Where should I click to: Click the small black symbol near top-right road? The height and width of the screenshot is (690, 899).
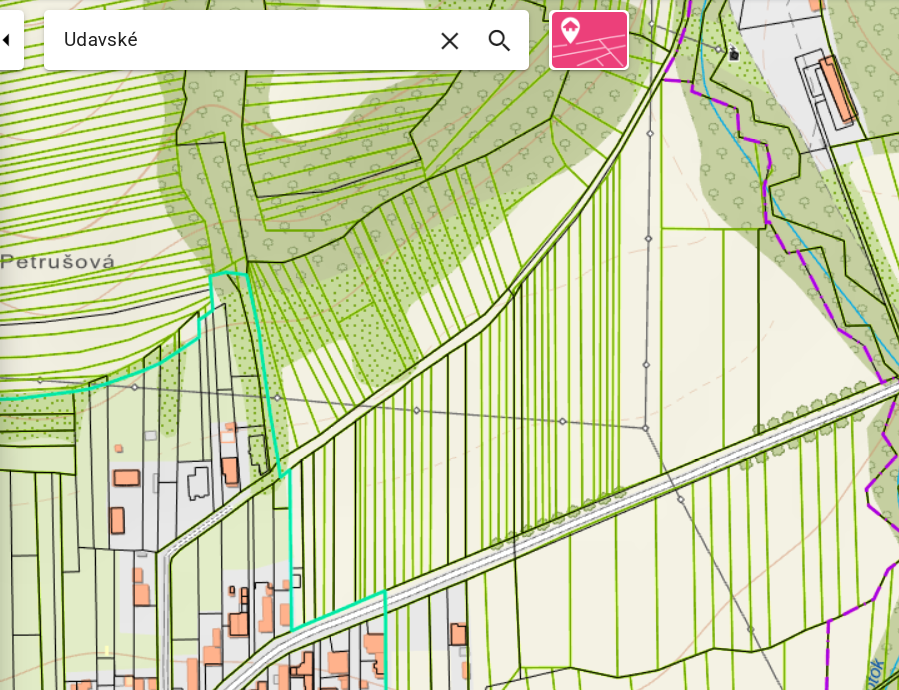tap(735, 54)
